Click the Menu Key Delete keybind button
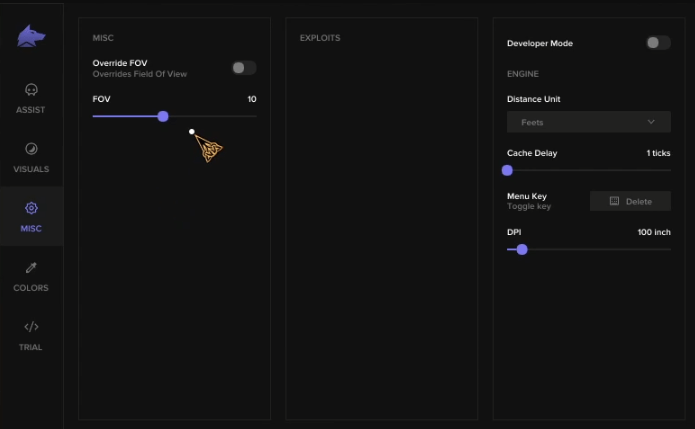 coord(630,201)
